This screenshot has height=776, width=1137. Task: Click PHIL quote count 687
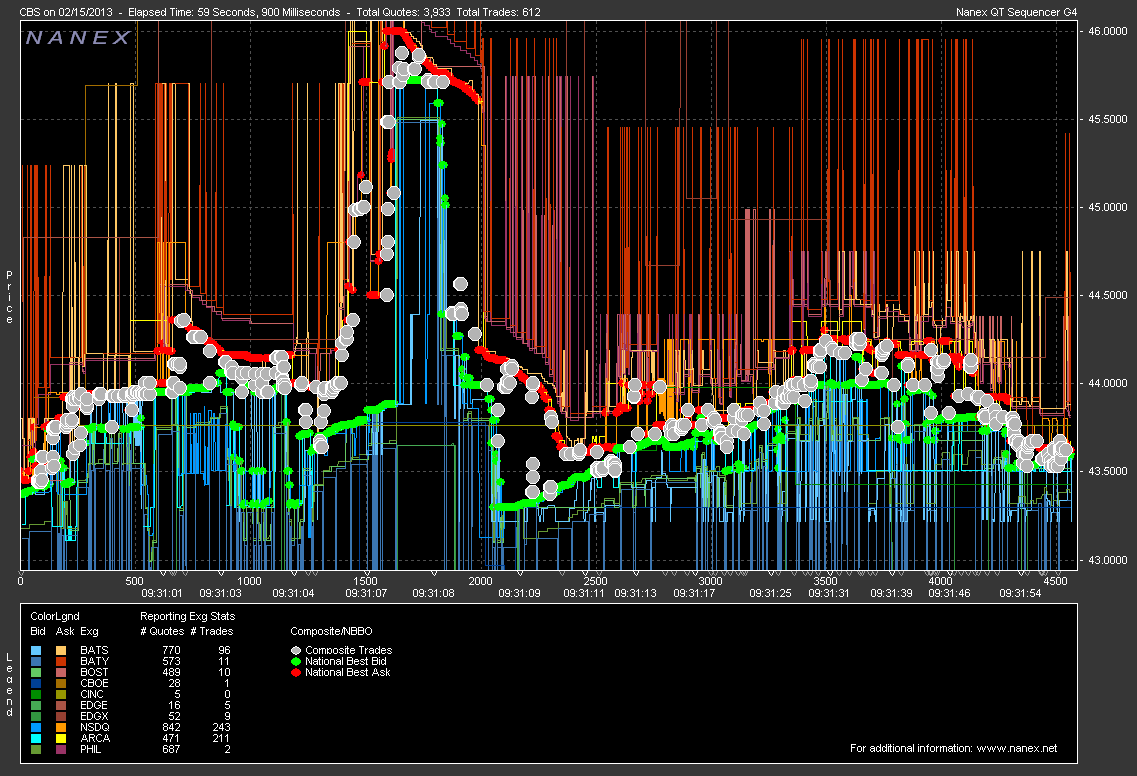pos(171,749)
